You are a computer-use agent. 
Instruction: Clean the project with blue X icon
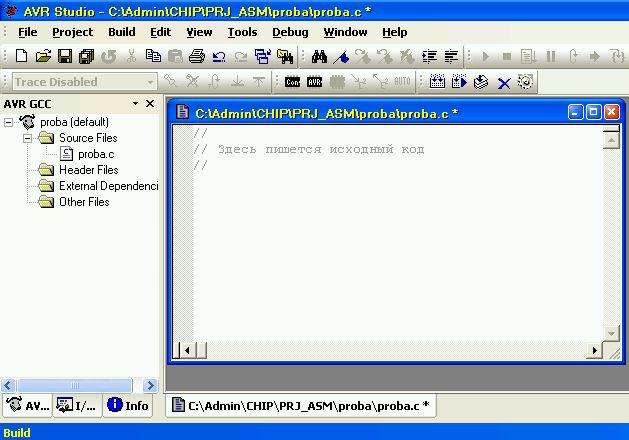point(504,83)
